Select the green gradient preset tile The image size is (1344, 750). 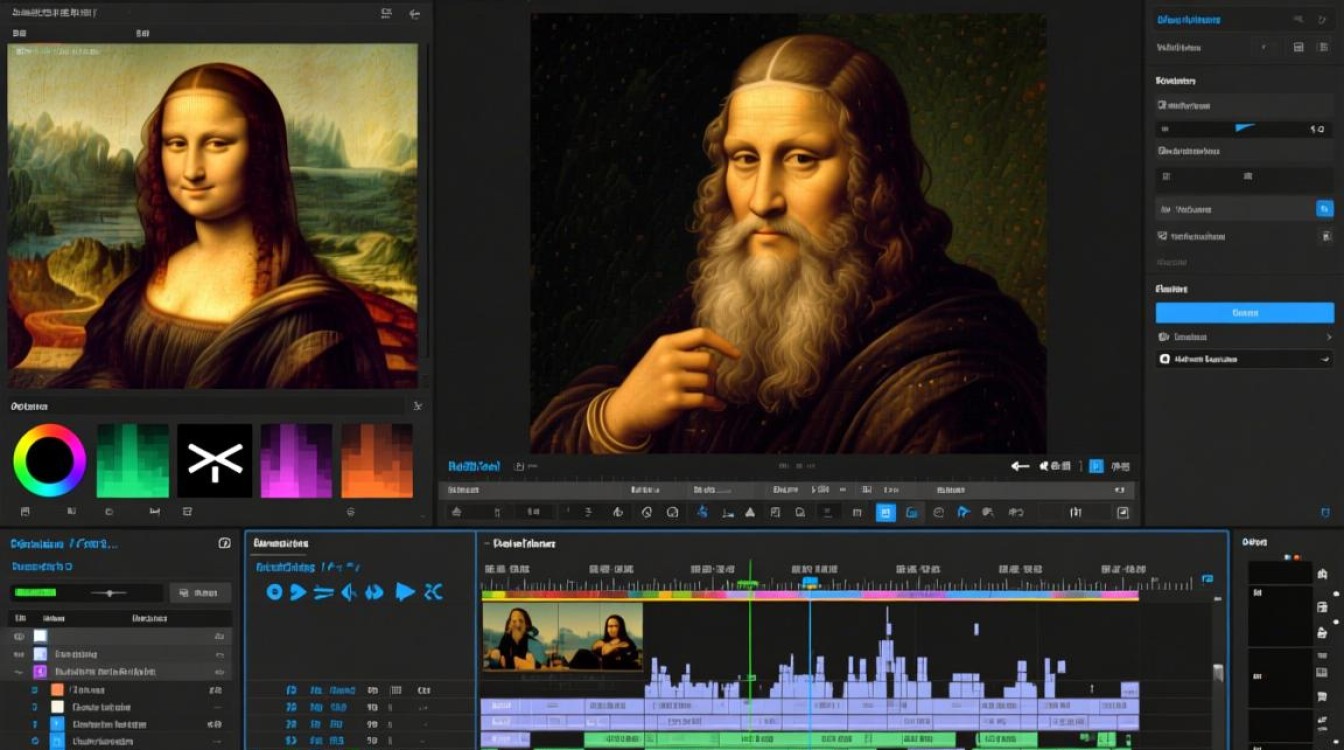(132, 460)
